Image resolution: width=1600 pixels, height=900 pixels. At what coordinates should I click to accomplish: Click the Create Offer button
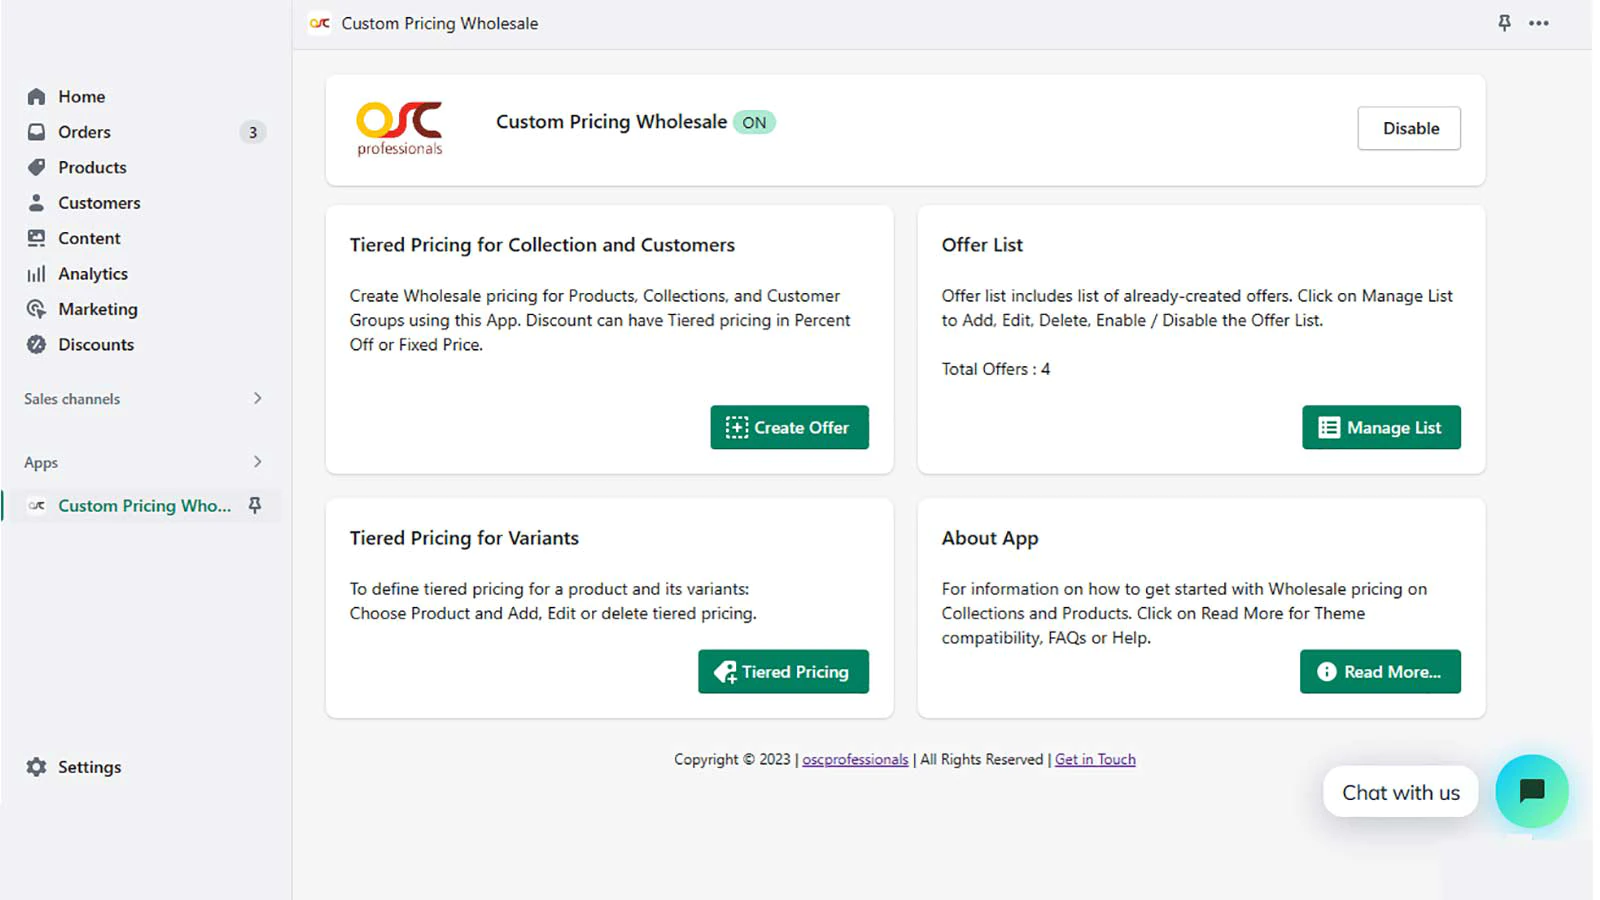pyautogui.click(x=789, y=427)
